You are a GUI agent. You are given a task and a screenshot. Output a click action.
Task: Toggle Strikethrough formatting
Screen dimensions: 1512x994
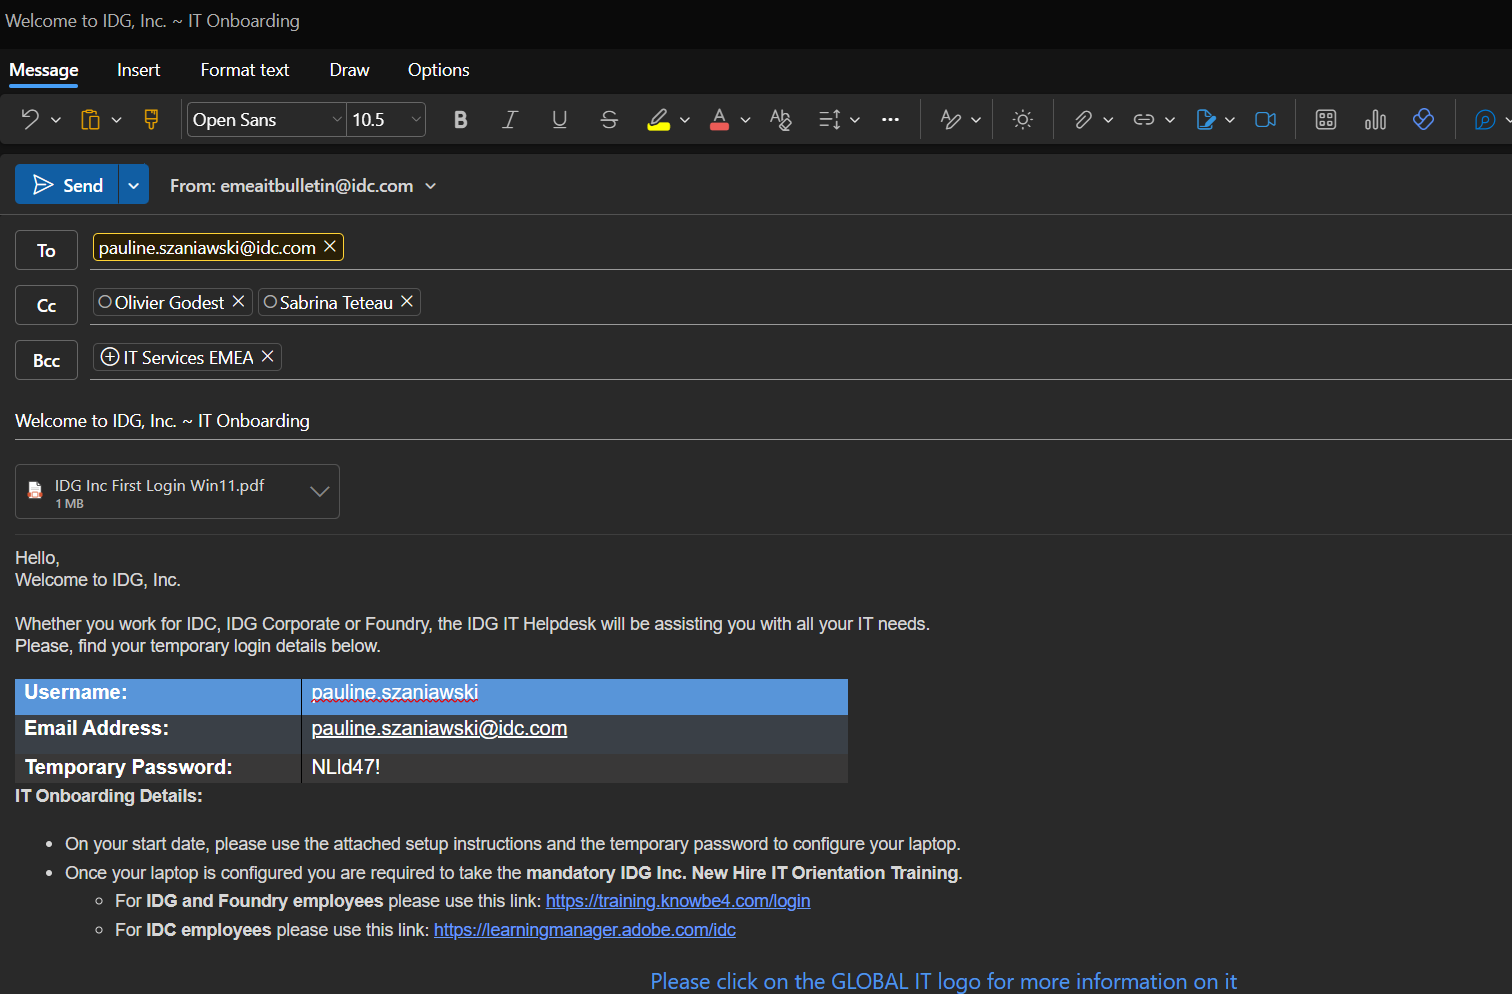pyautogui.click(x=609, y=120)
